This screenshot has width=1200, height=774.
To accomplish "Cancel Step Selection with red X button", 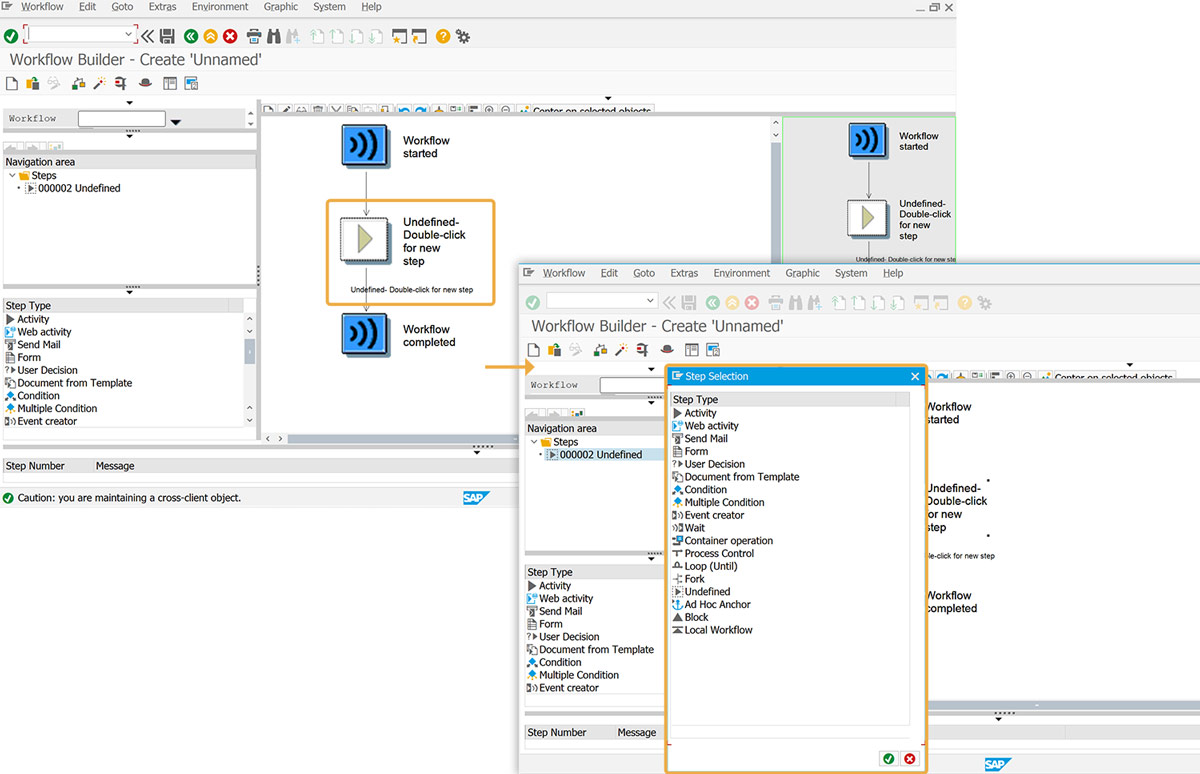I will (909, 759).
